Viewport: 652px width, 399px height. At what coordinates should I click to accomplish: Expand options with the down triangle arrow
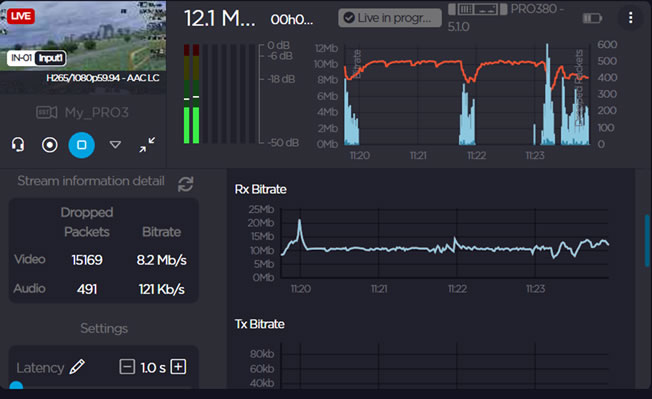115,145
